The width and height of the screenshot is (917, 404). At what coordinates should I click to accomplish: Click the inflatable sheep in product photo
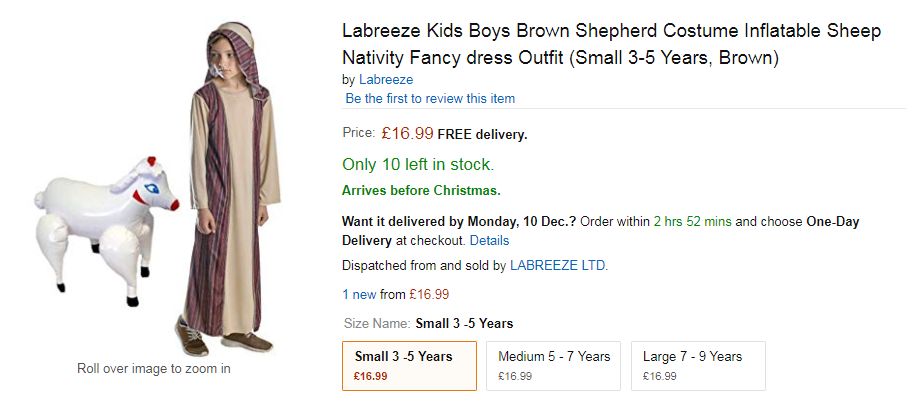pyautogui.click(x=105, y=230)
